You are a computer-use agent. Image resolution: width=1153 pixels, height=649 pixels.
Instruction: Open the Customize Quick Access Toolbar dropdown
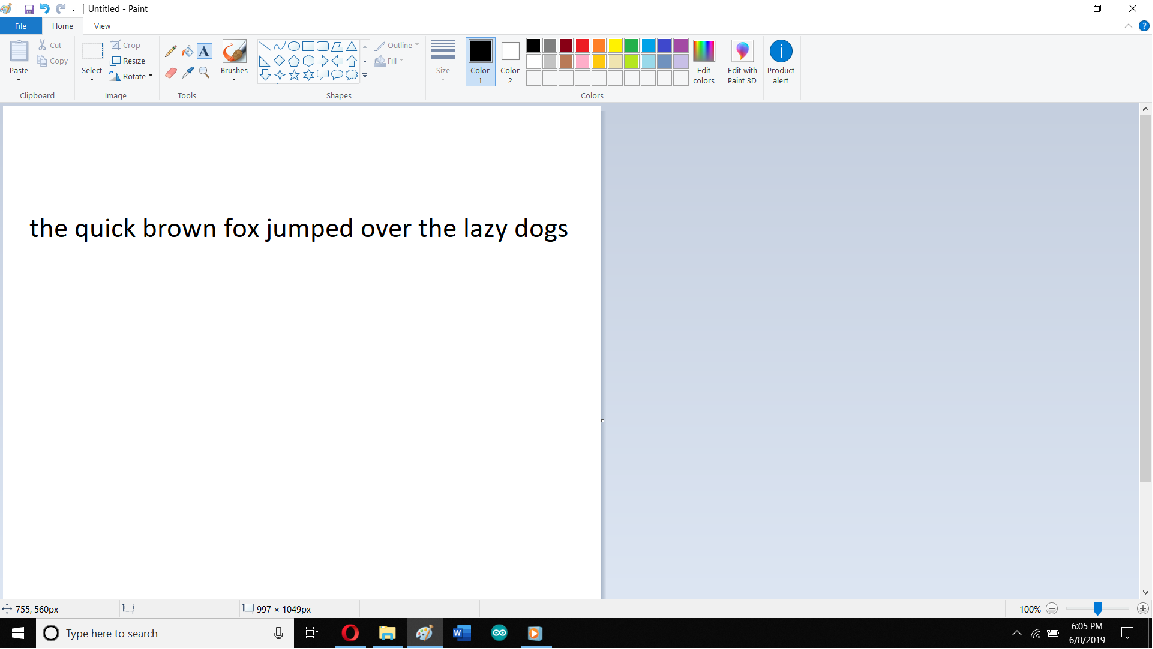pyautogui.click(x=74, y=10)
